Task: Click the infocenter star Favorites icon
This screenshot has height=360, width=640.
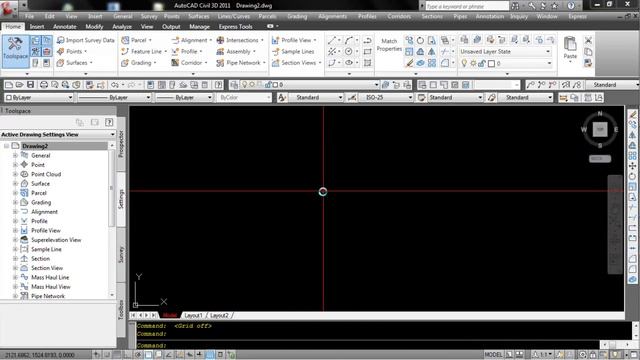Action: point(554,6)
